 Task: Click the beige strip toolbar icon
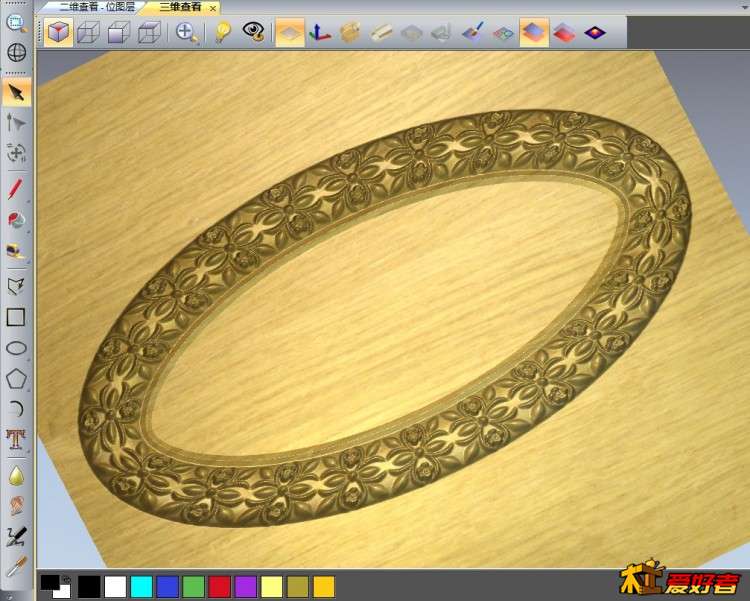[381, 33]
